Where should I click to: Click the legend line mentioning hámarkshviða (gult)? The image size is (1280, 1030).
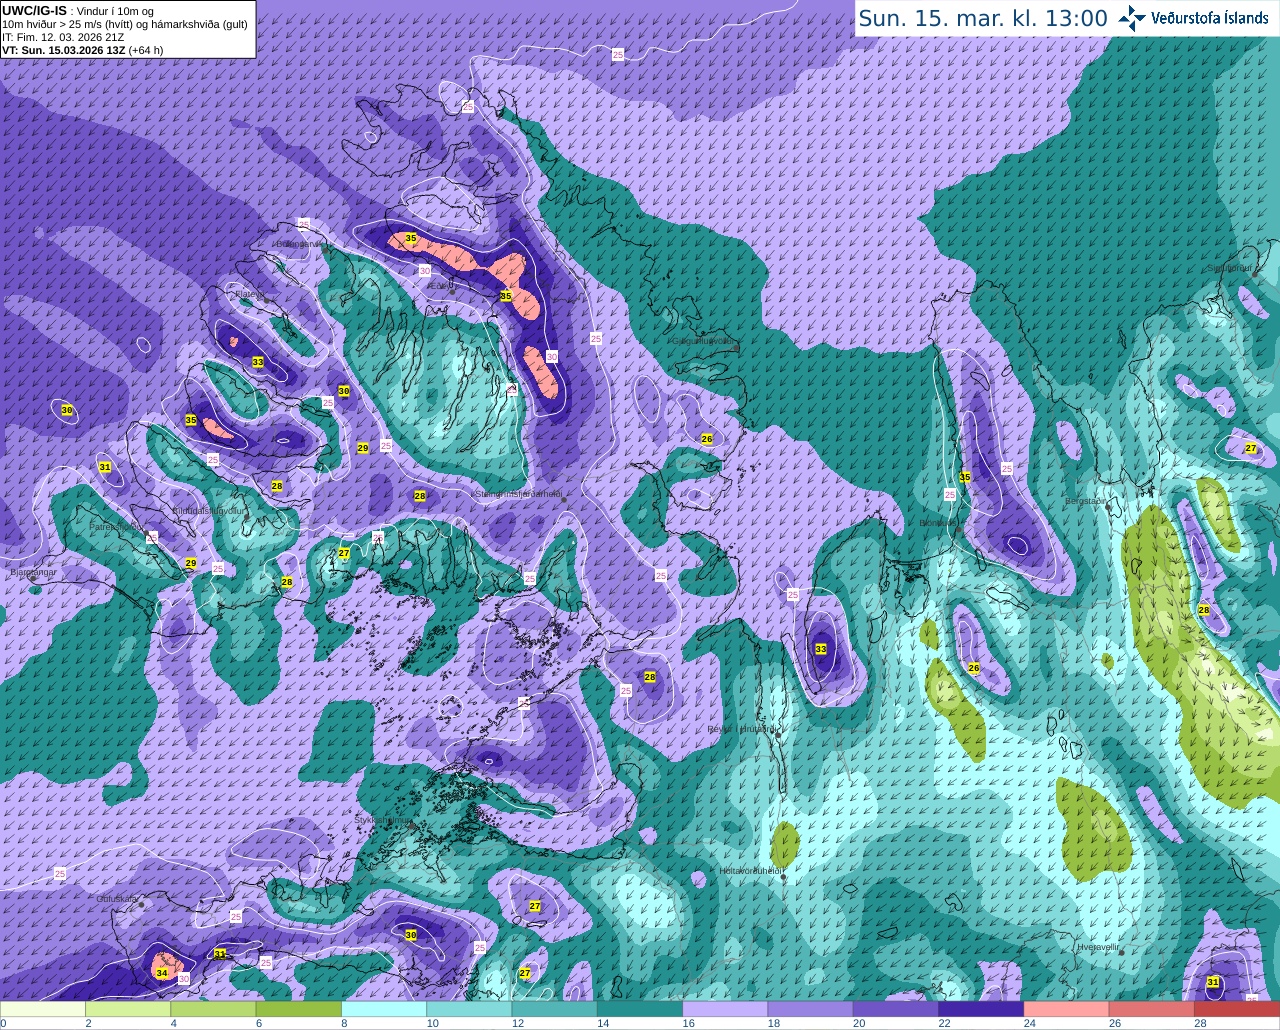point(125,24)
